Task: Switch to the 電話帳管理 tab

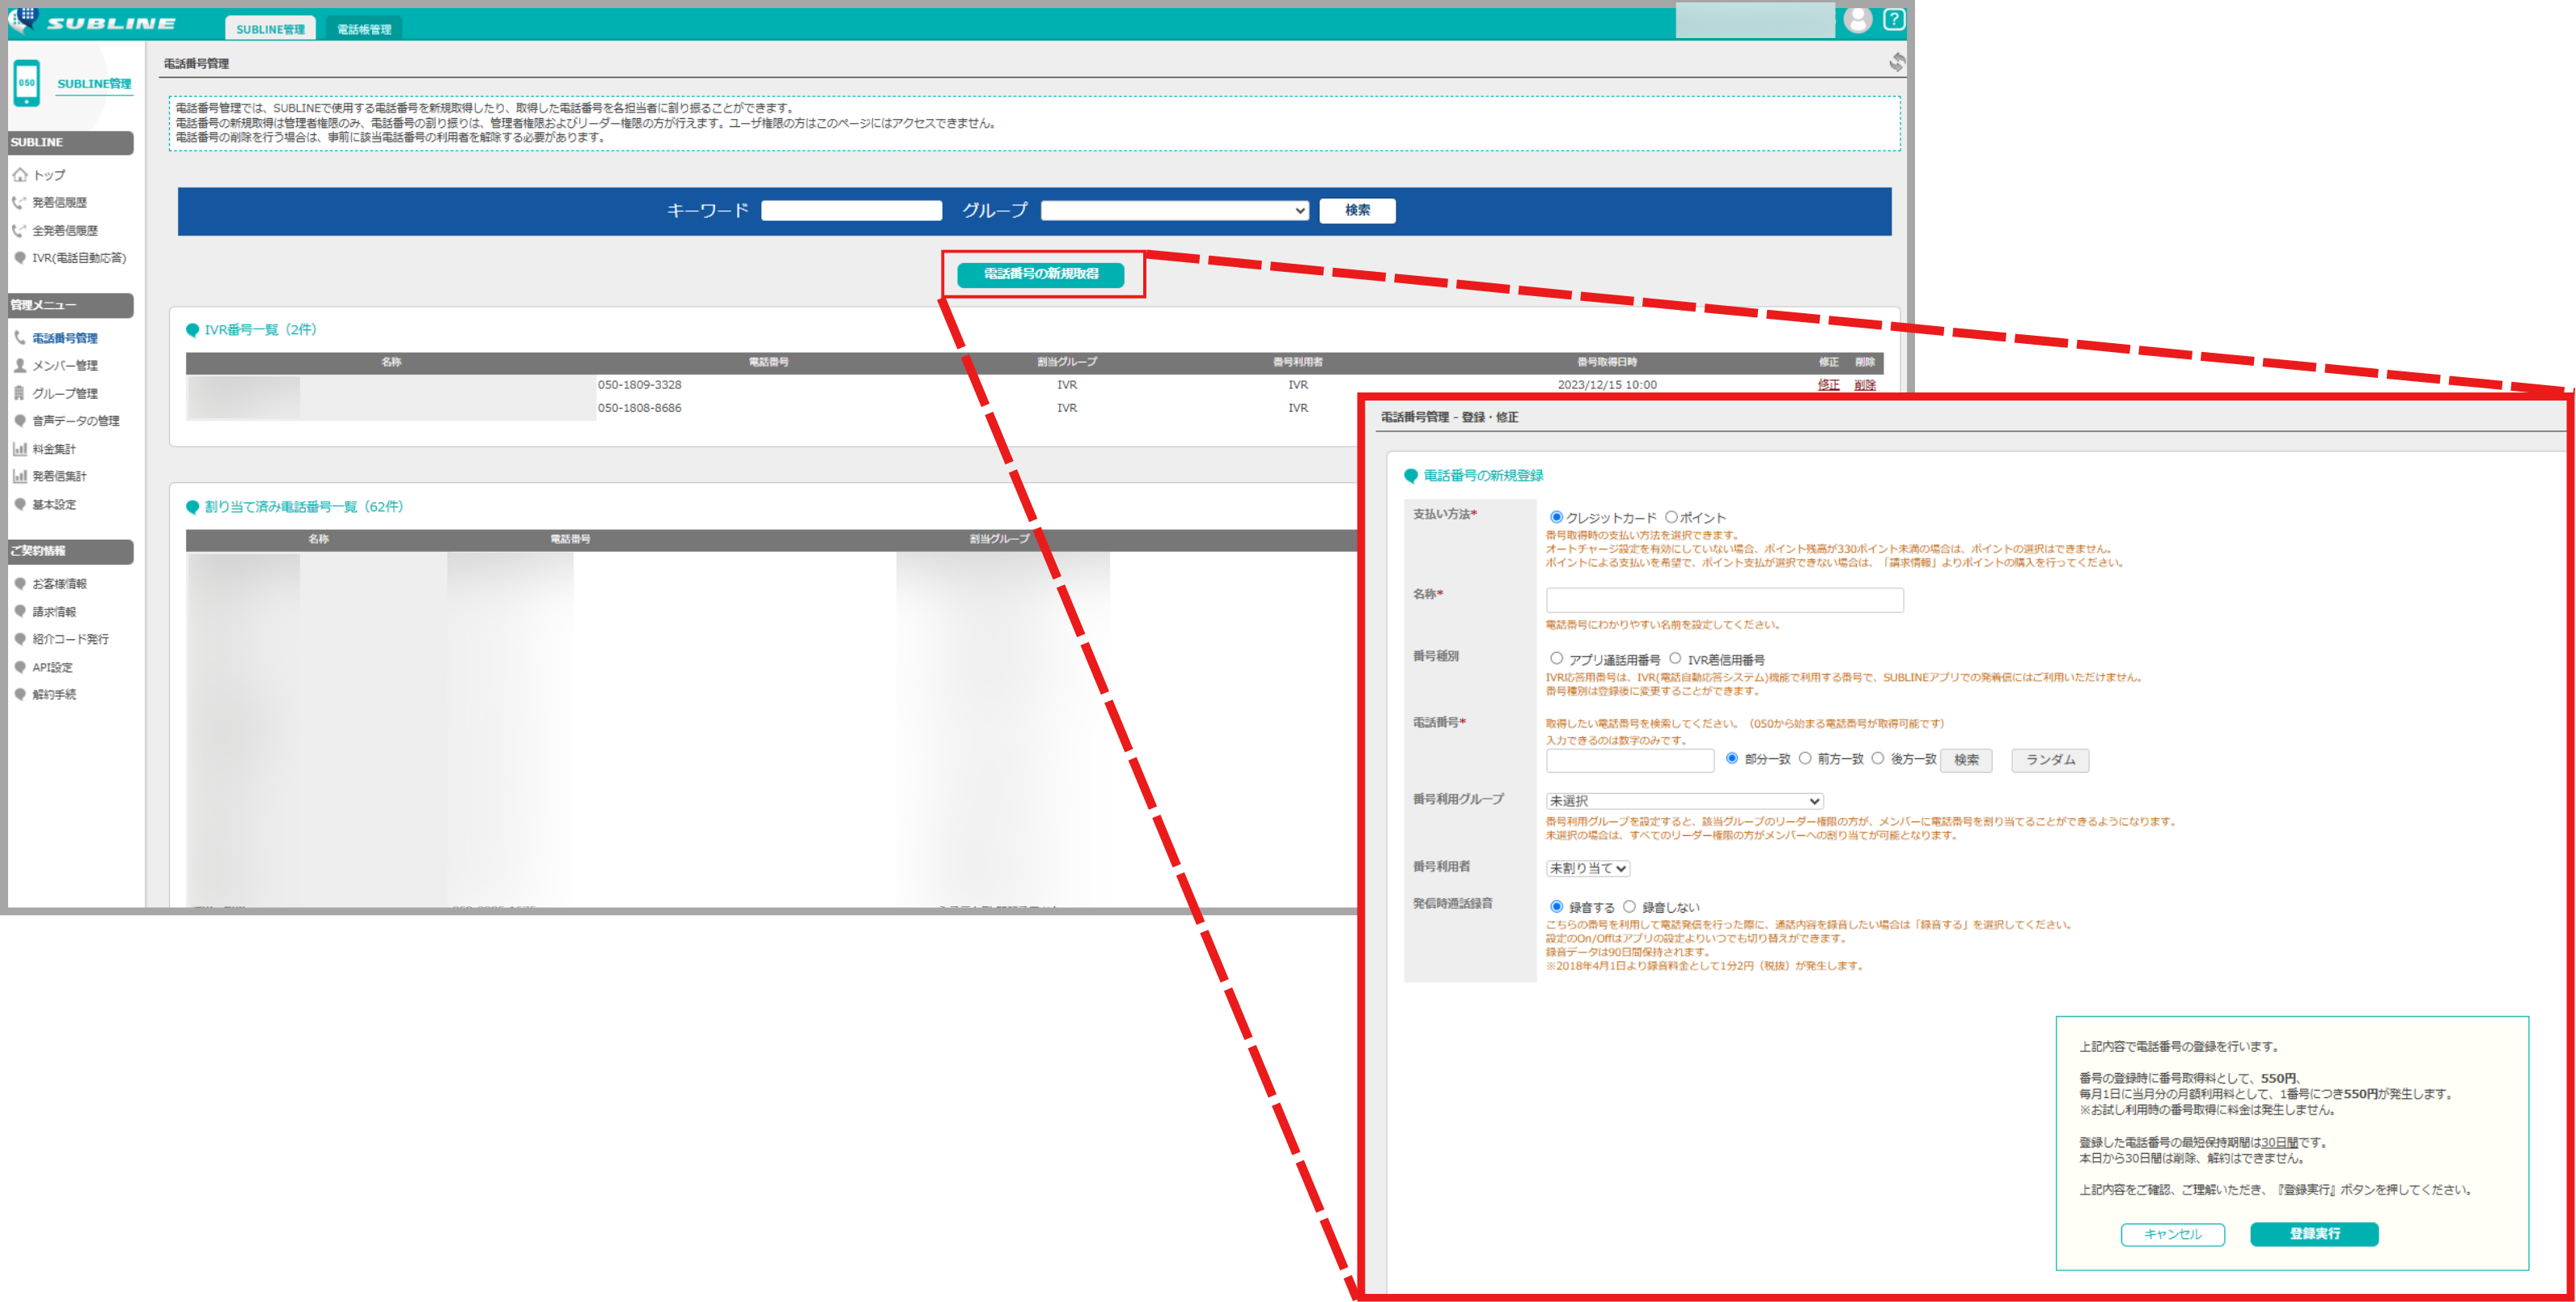Action: coord(364,29)
